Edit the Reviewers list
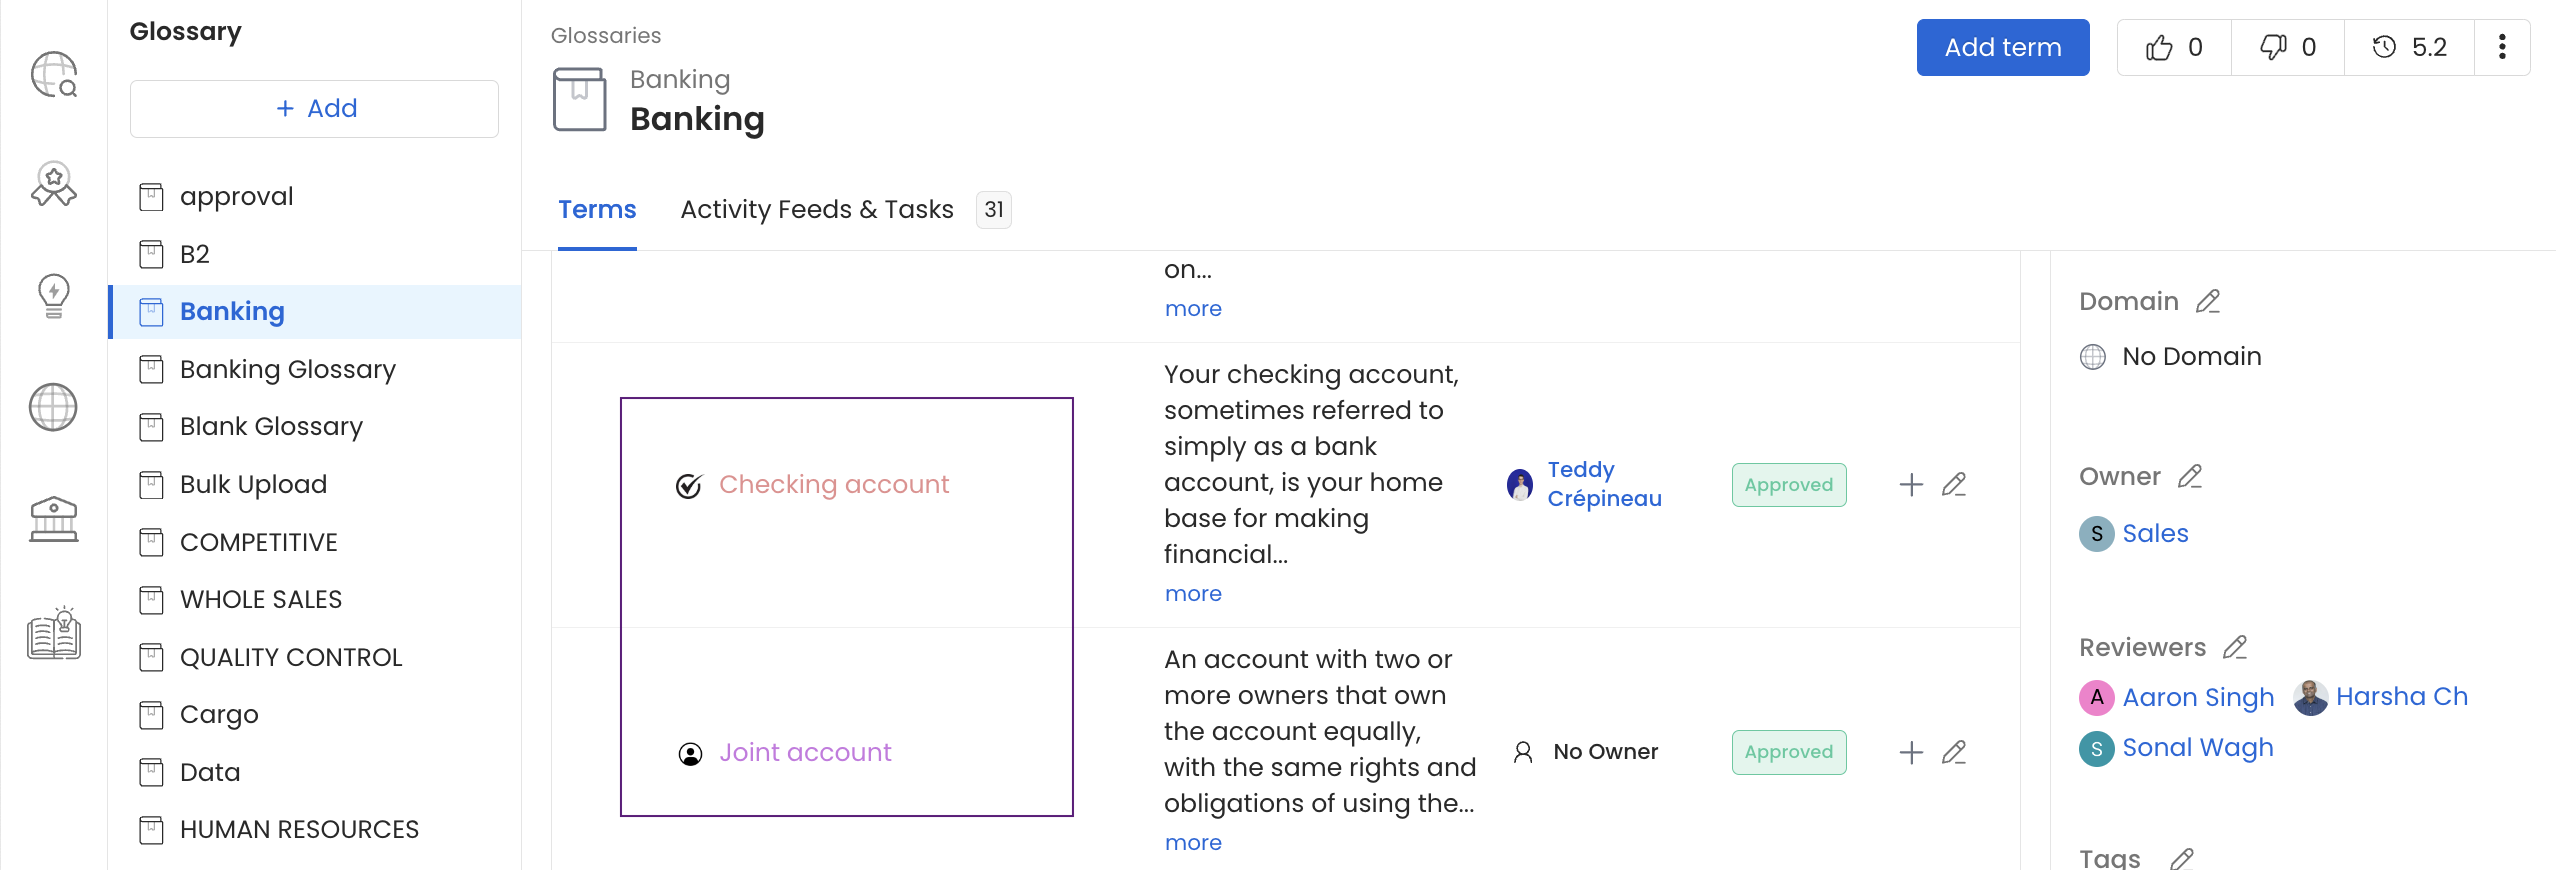 [2235, 647]
